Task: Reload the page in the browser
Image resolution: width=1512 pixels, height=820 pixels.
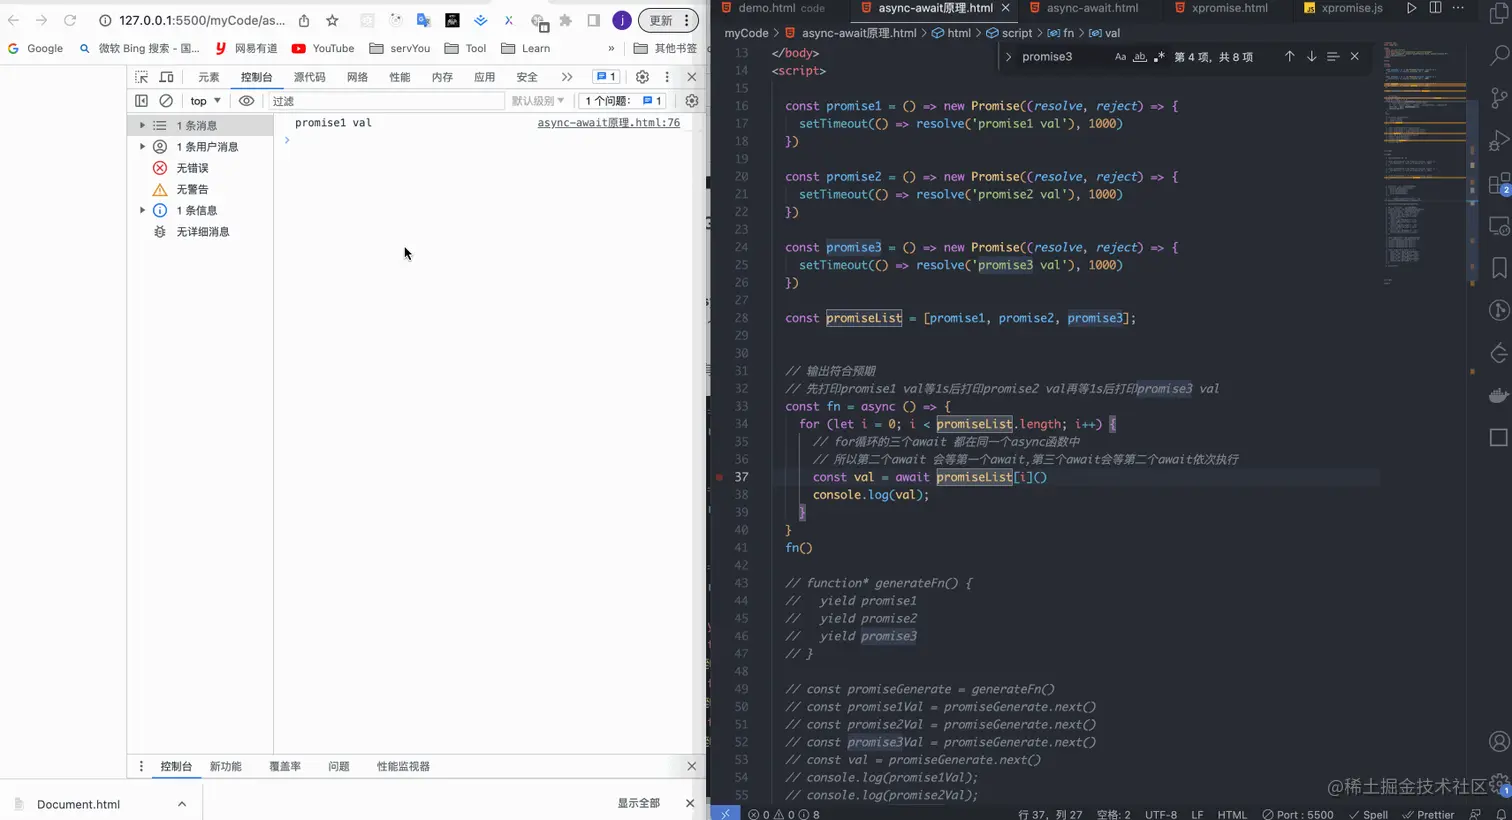Action: tap(70, 20)
